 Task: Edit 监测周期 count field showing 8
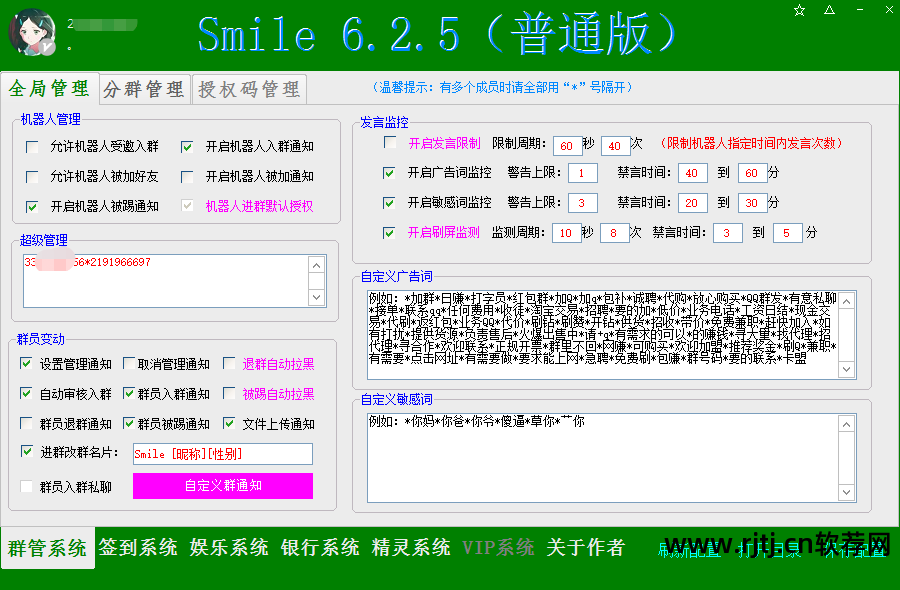click(614, 232)
